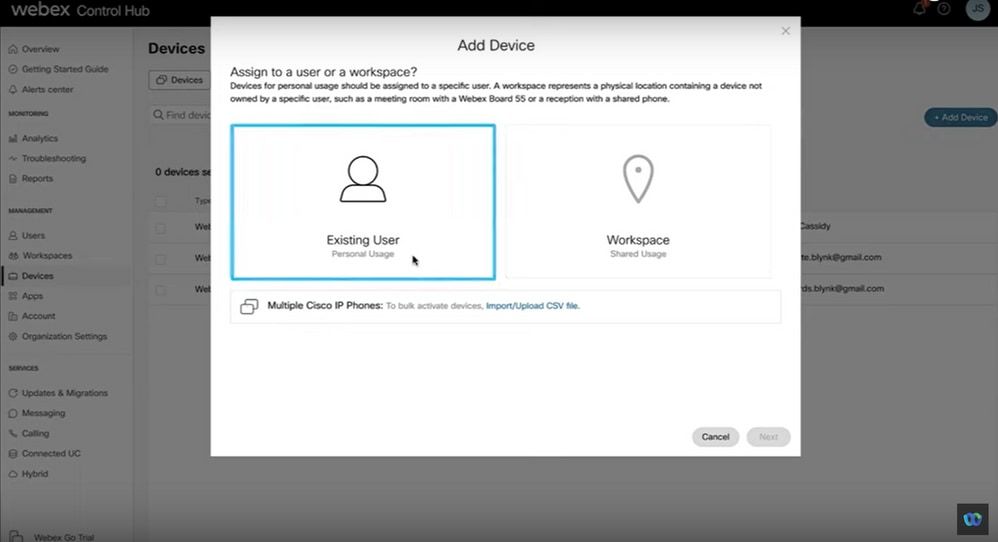Open the JS user profile avatar
Screen dimensions: 998x542
(x=978, y=9)
